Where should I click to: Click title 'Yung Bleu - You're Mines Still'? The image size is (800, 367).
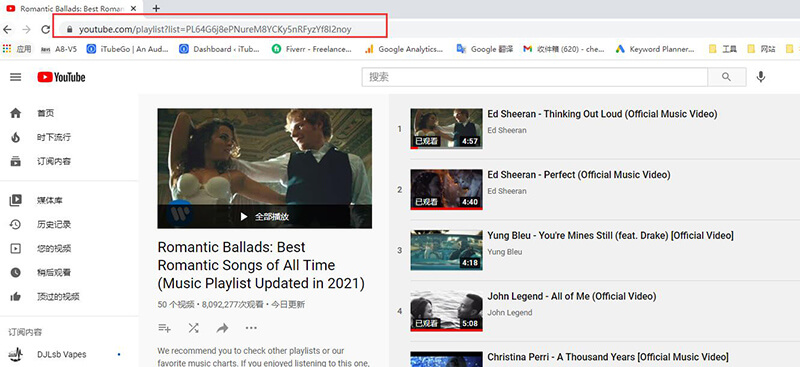pyautogui.click(x=610, y=235)
